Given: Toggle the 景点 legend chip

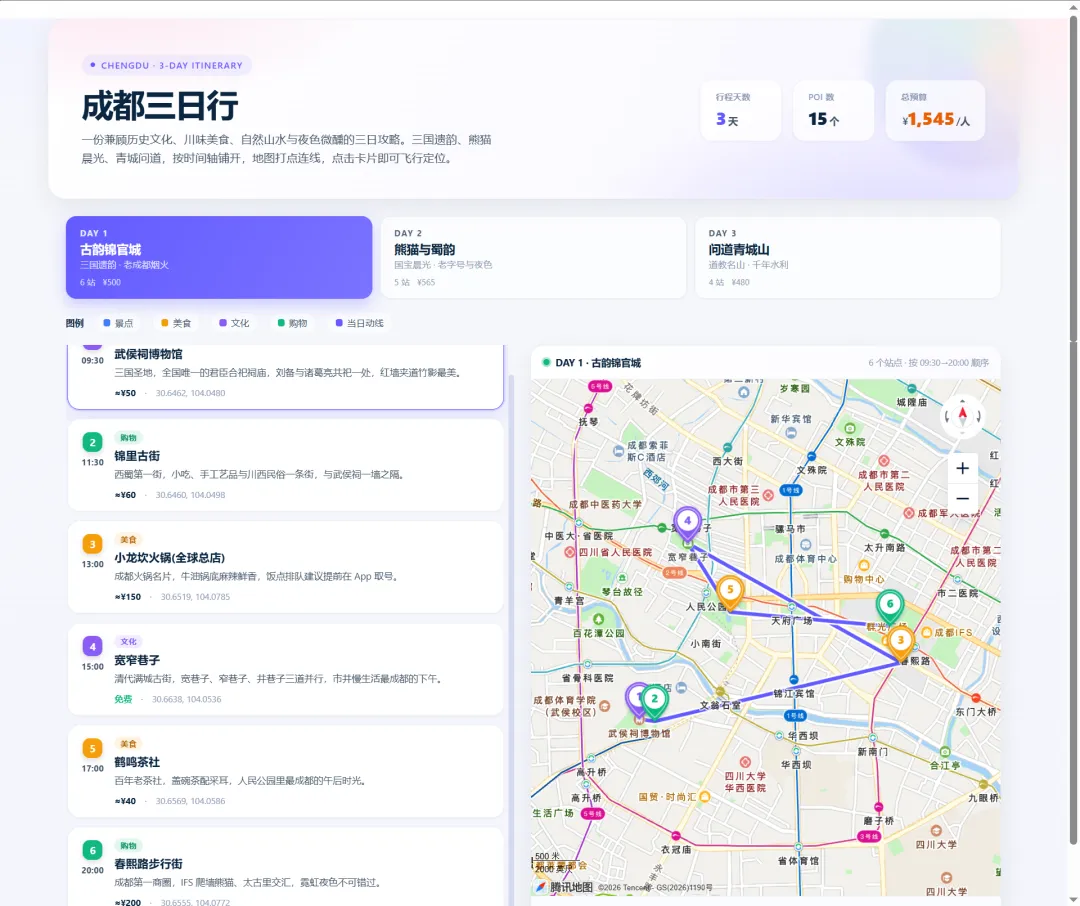Looking at the screenshot, I should tap(118, 323).
